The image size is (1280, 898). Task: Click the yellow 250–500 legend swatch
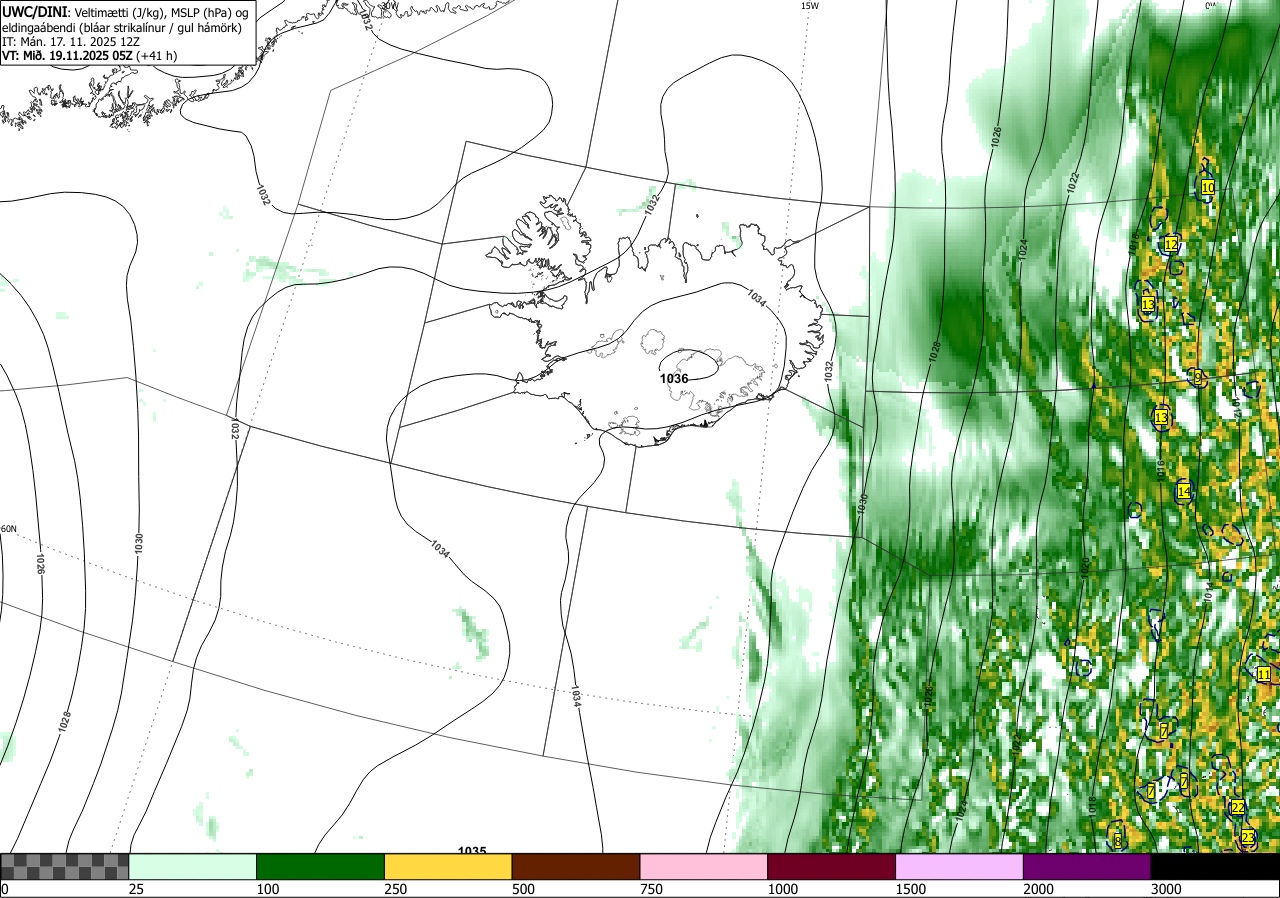coord(448,866)
